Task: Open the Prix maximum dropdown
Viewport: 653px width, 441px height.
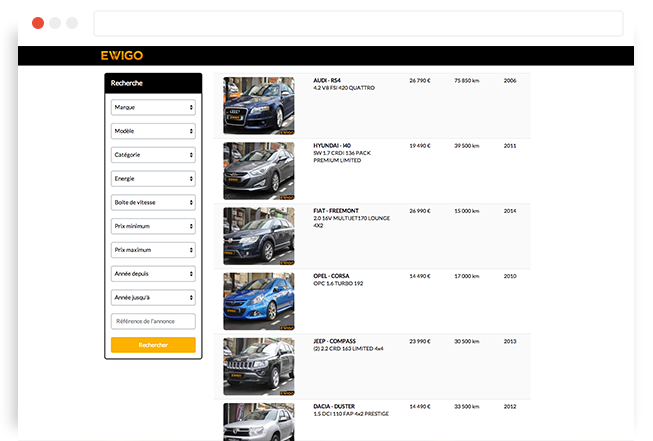Action: pos(153,250)
